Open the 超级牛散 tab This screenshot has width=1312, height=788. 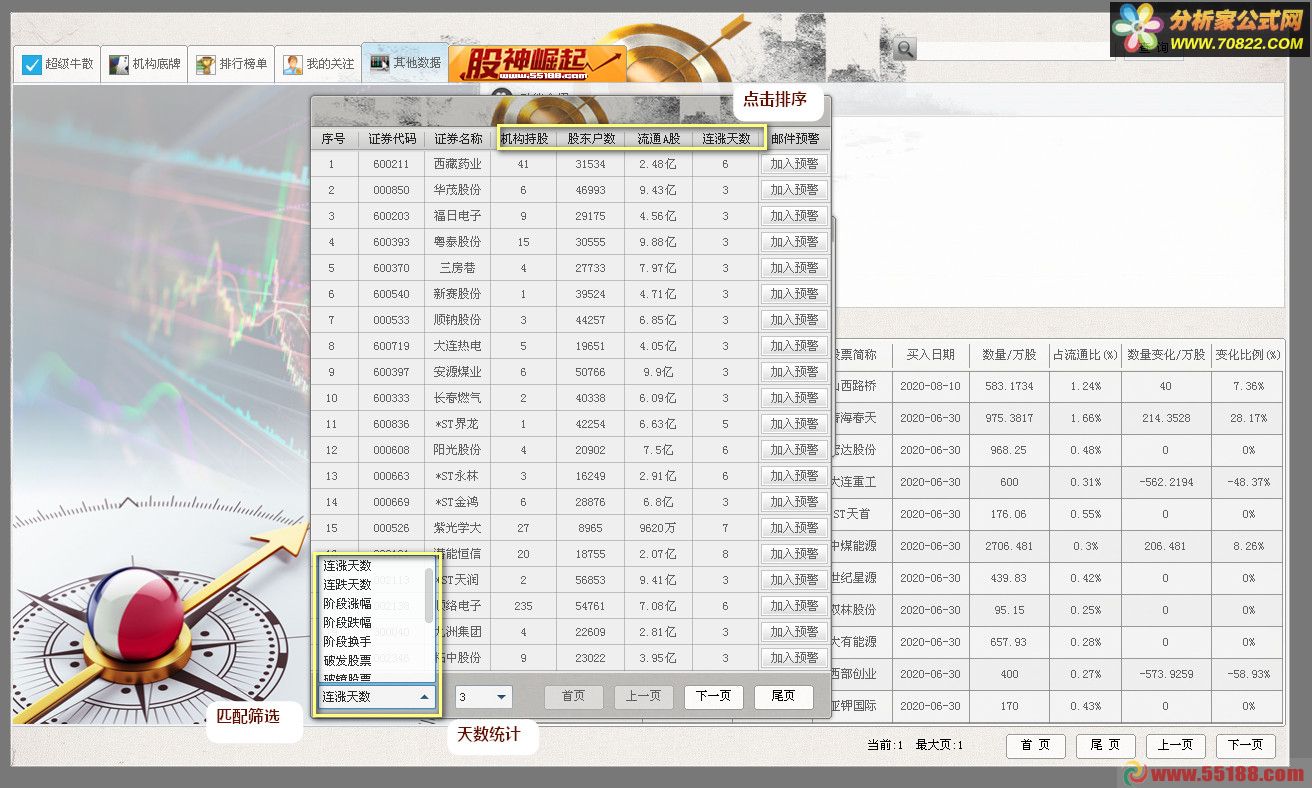tap(58, 64)
